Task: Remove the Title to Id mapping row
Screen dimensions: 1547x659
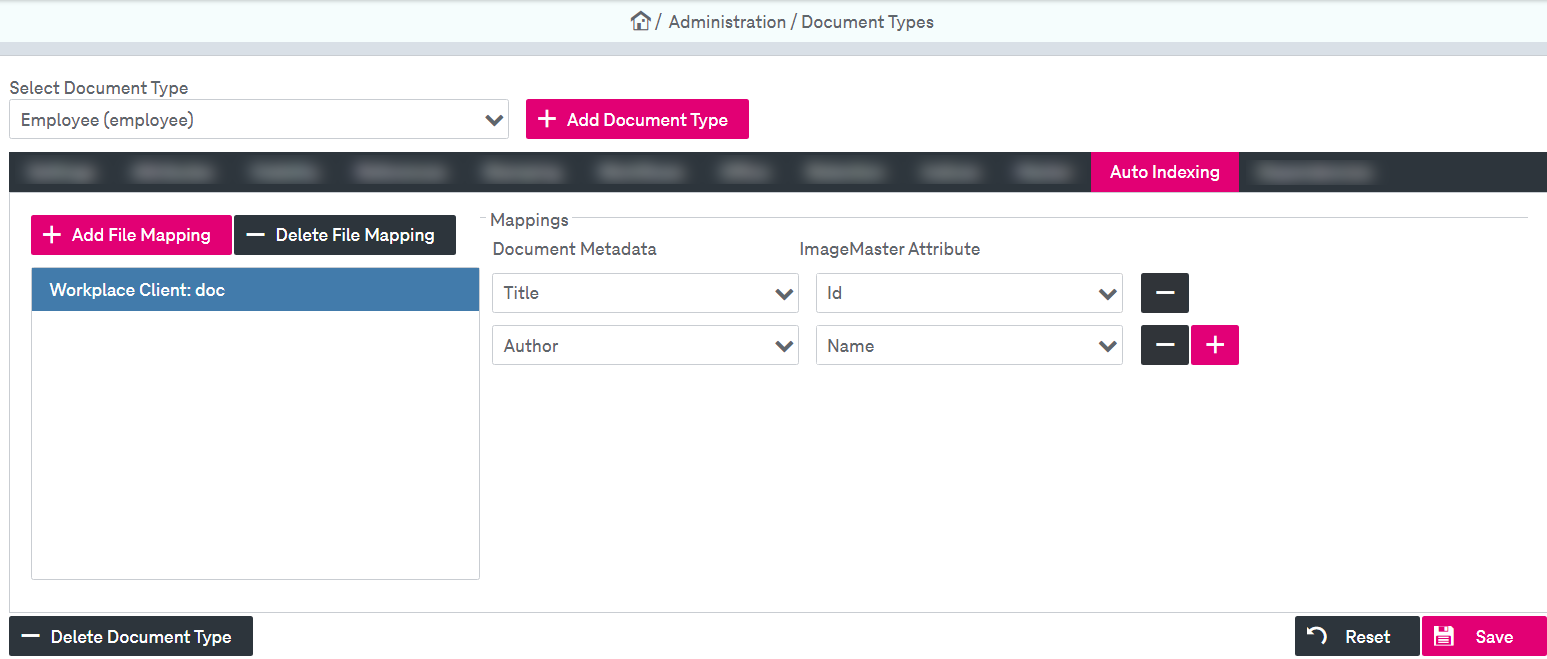Action: pos(1164,293)
